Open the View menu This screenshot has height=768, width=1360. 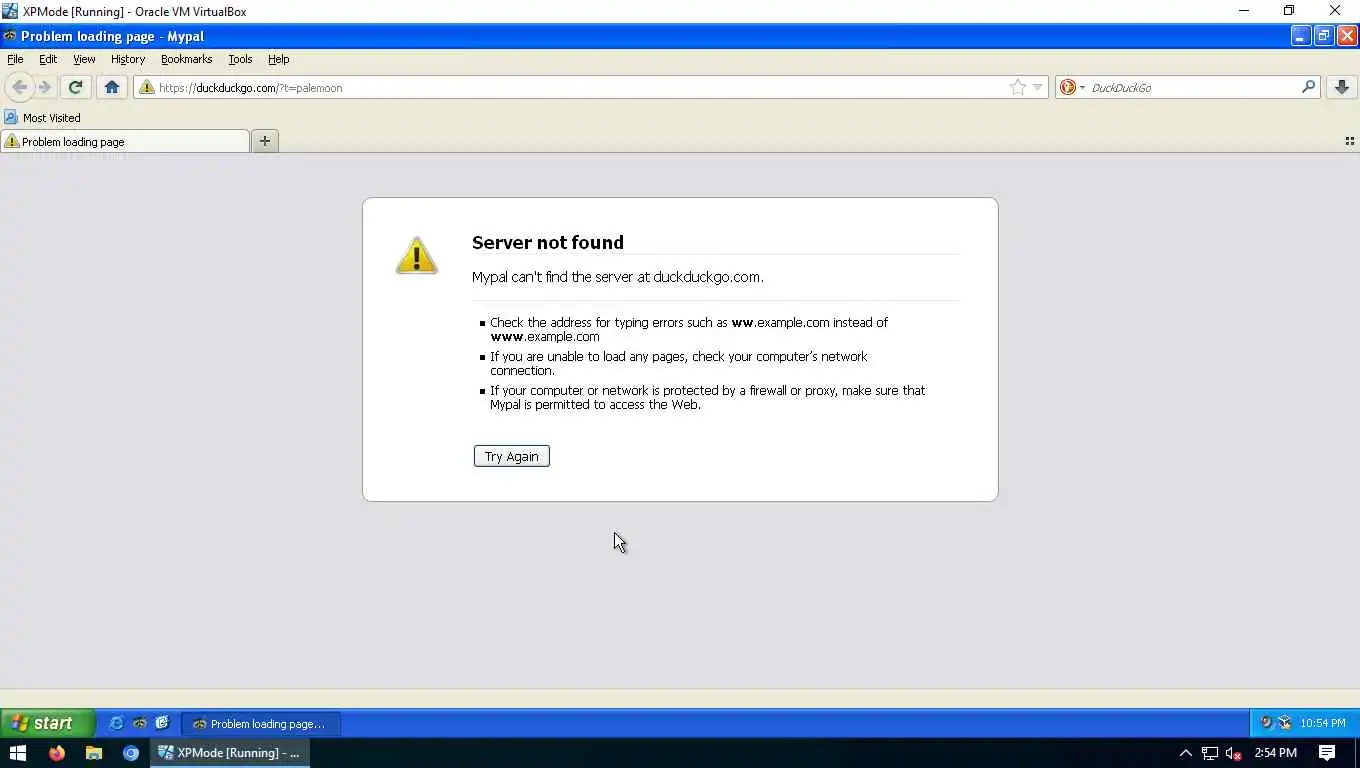tap(84, 59)
